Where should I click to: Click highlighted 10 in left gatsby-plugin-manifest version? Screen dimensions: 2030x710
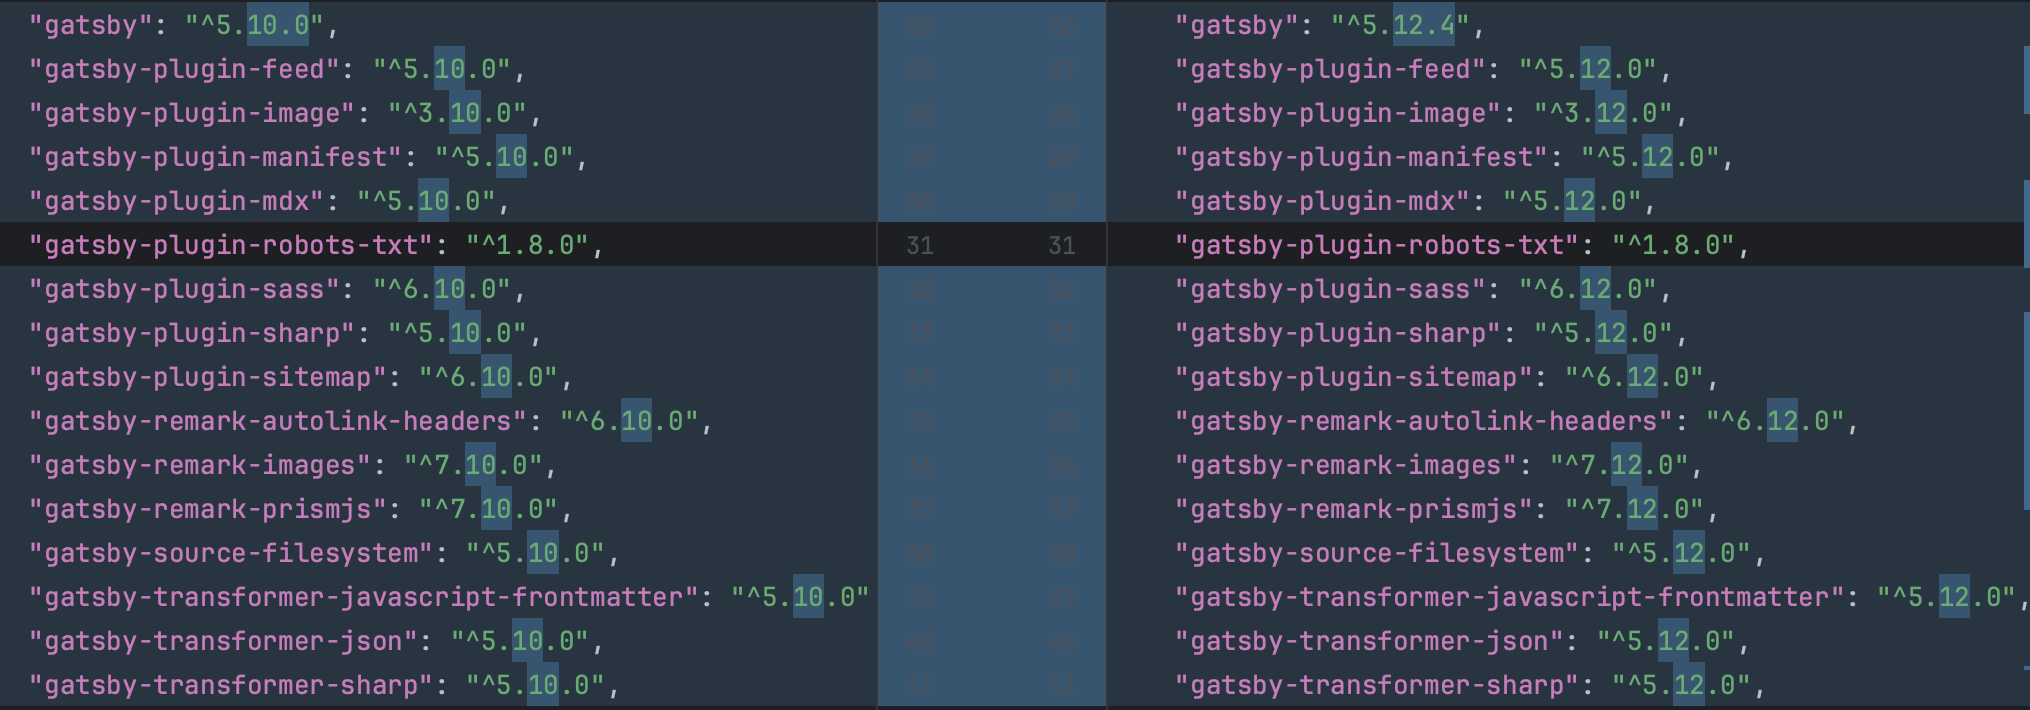pyautogui.click(x=511, y=157)
